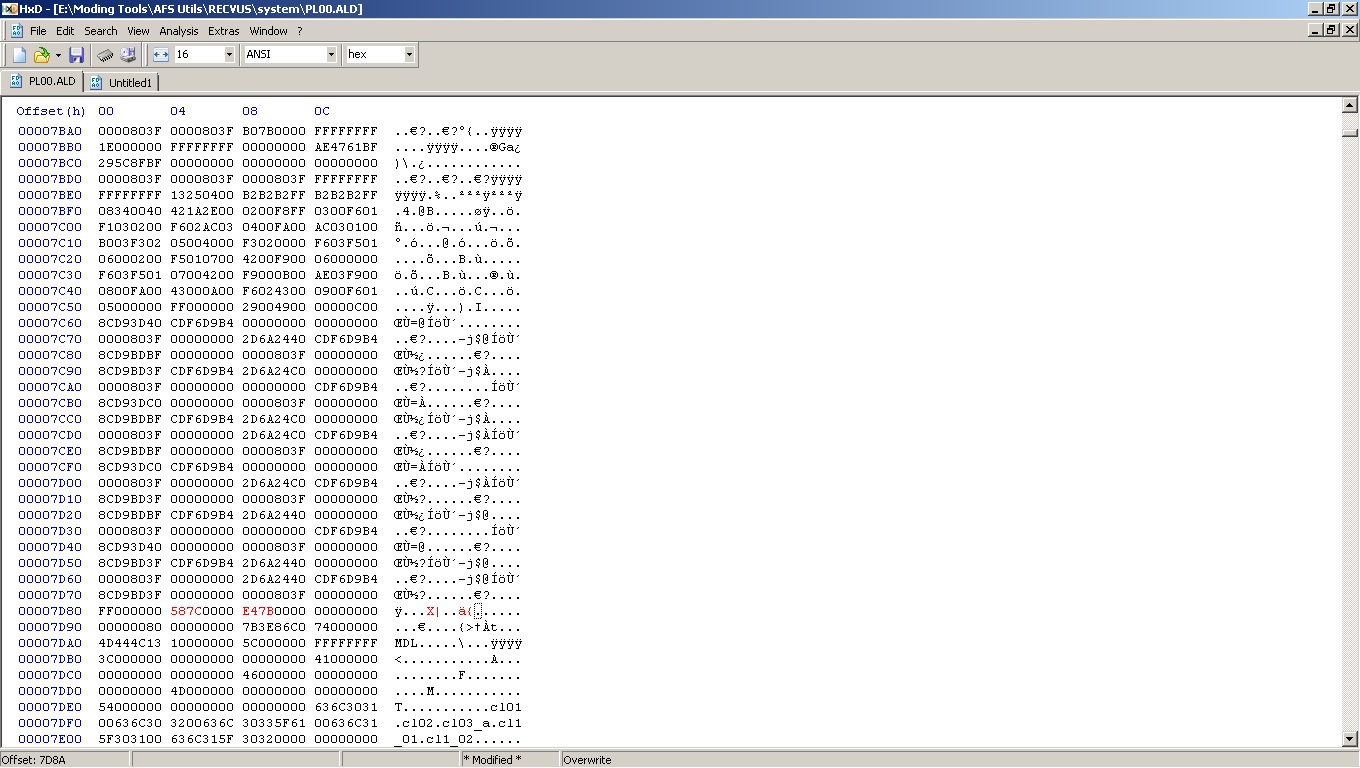
Task: Open the hex offset base dropdown
Action: pyautogui.click(x=409, y=55)
